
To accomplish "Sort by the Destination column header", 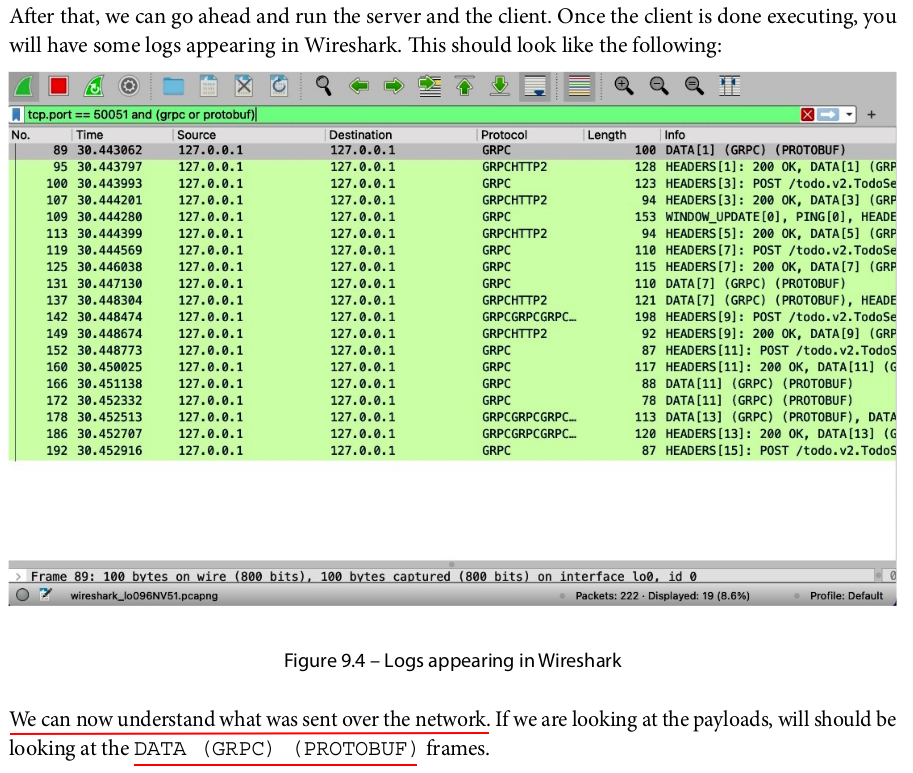I will point(401,135).
